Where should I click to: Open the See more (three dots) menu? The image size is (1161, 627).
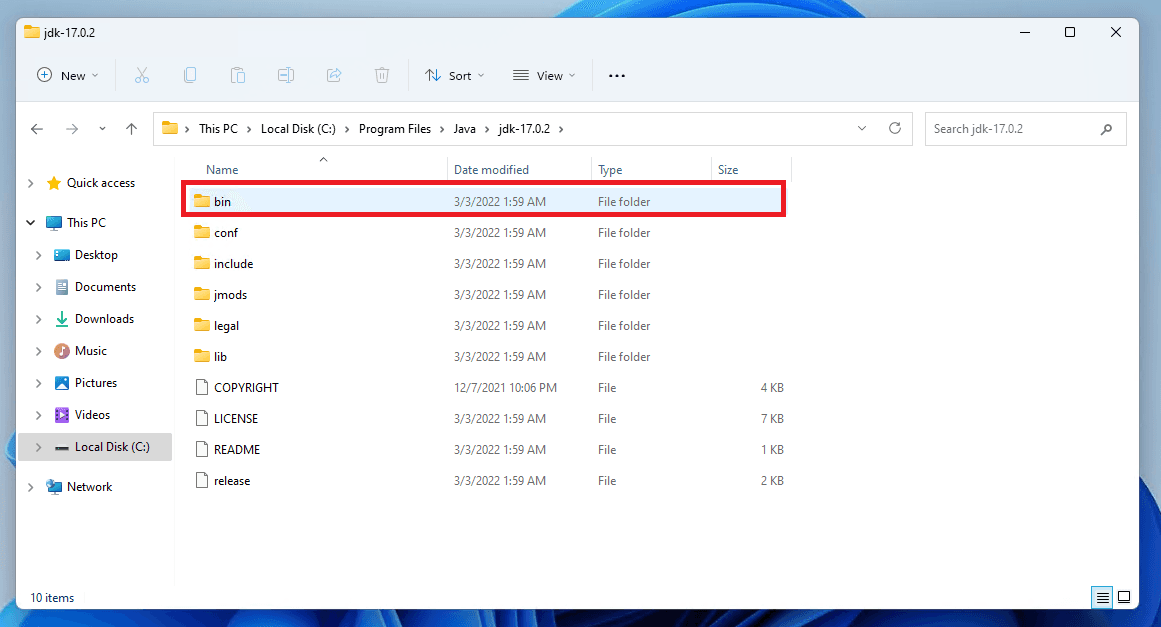(617, 76)
